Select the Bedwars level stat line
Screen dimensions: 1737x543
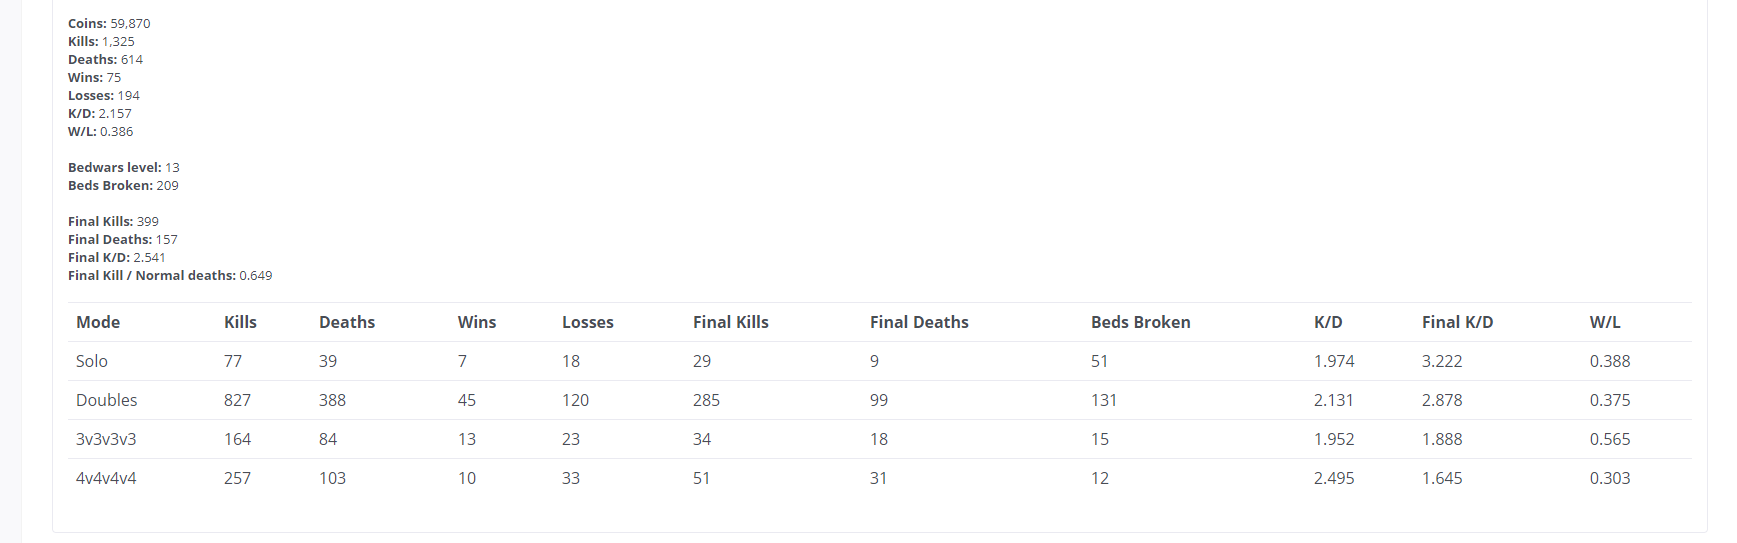click(x=124, y=167)
